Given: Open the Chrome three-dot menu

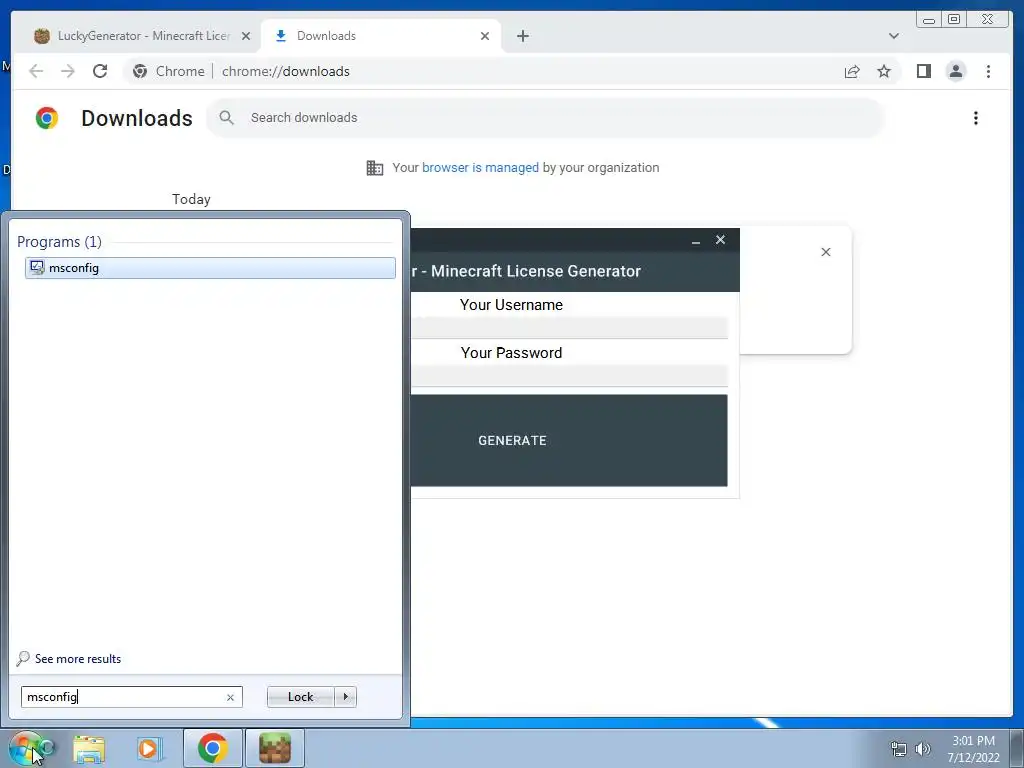Looking at the screenshot, I should (988, 71).
